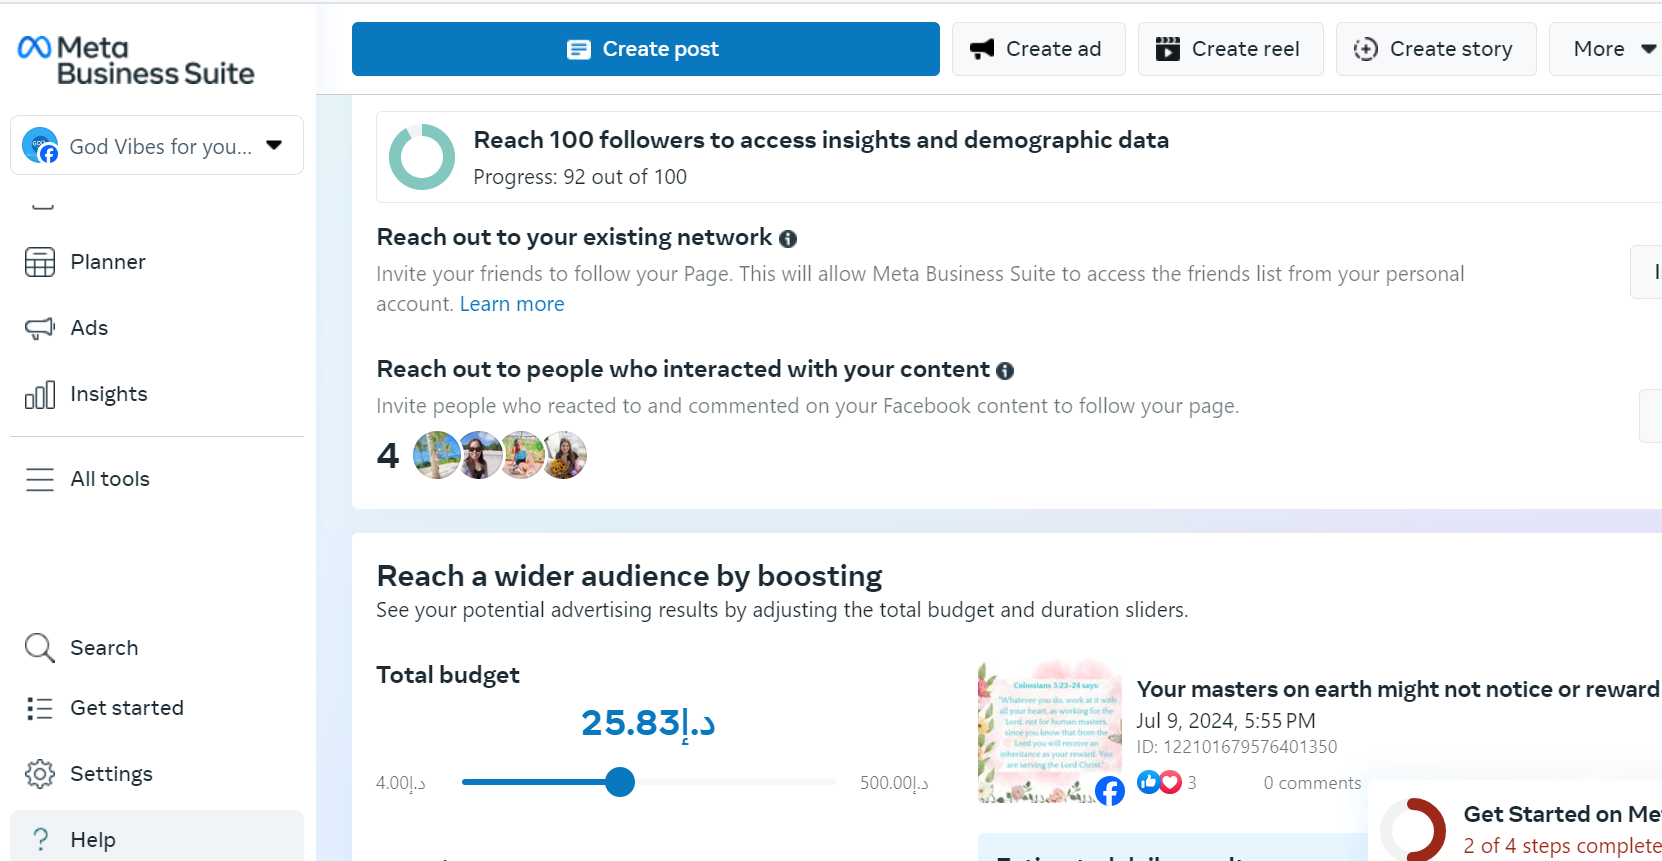Select Get started in the sidebar
Viewport: 1662px width, 861px height.
(x=157, y=708)
